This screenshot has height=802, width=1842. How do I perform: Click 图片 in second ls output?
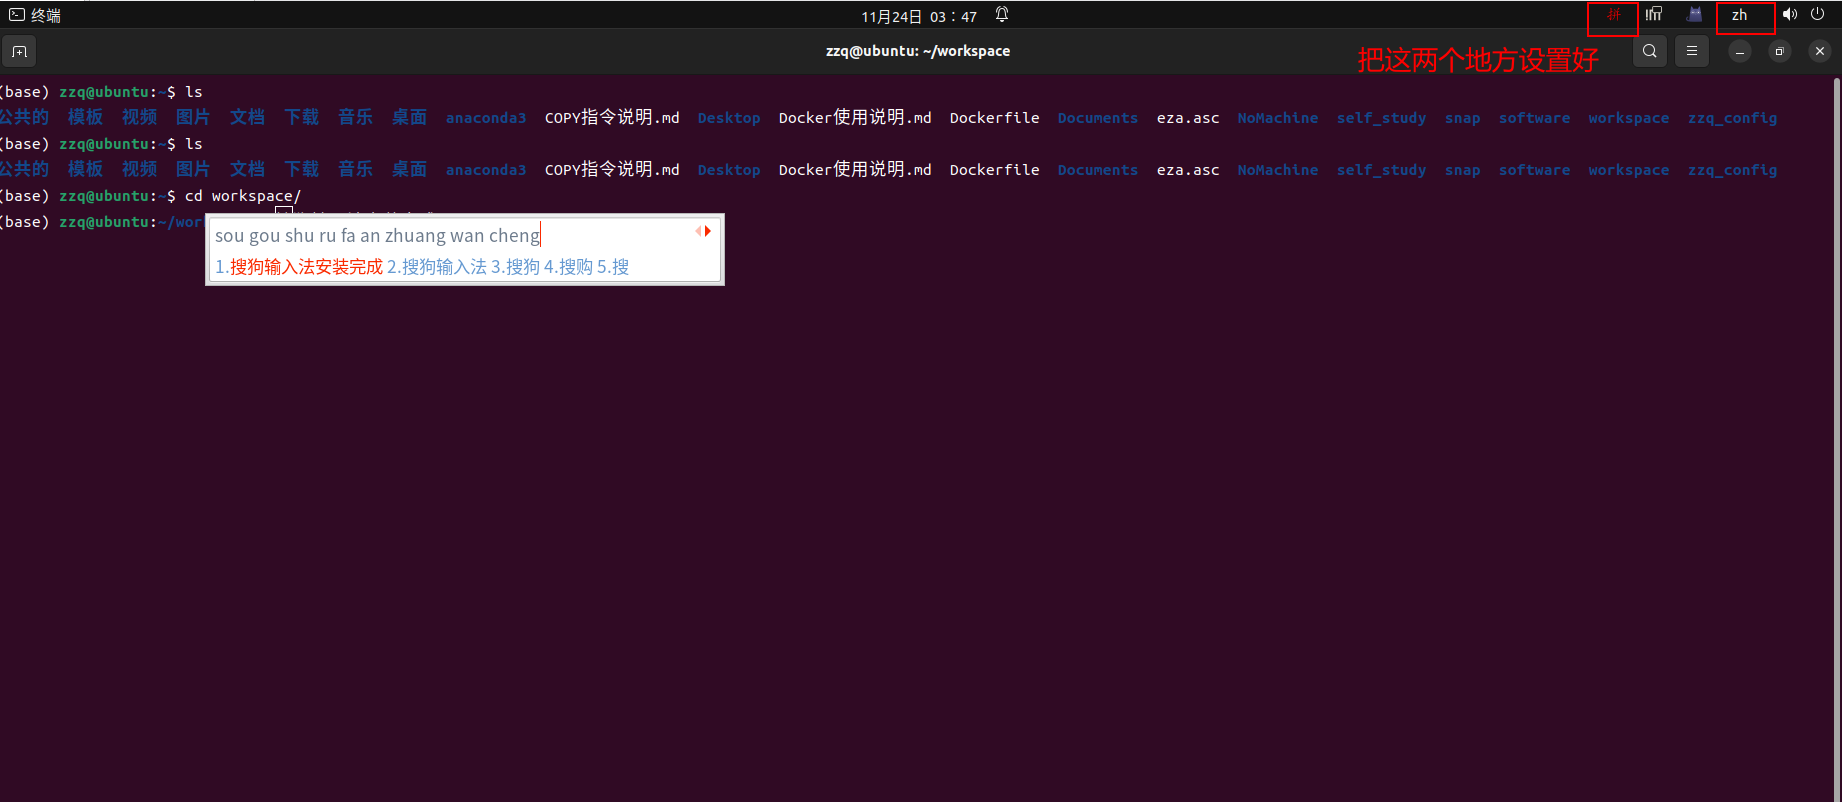tap(193, 169)
